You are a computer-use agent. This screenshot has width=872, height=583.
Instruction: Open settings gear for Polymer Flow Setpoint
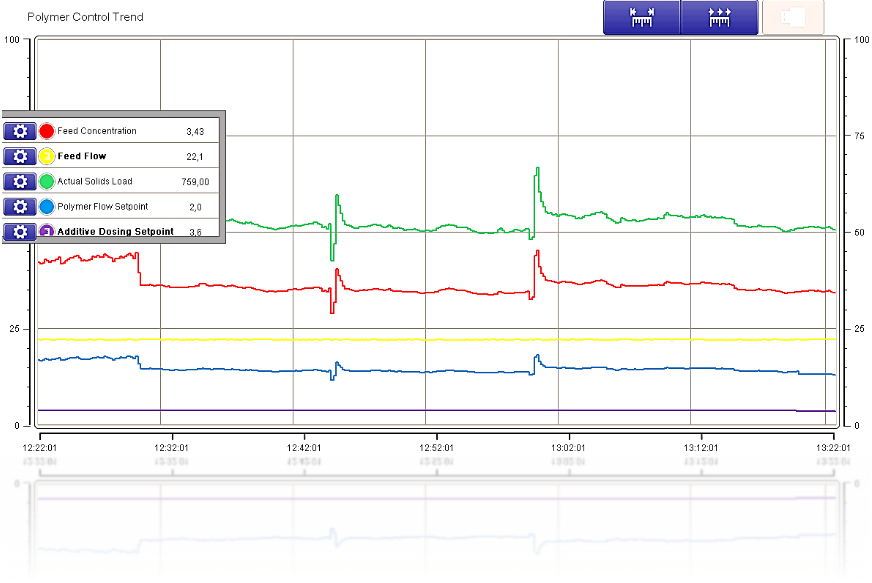point(19,206)
